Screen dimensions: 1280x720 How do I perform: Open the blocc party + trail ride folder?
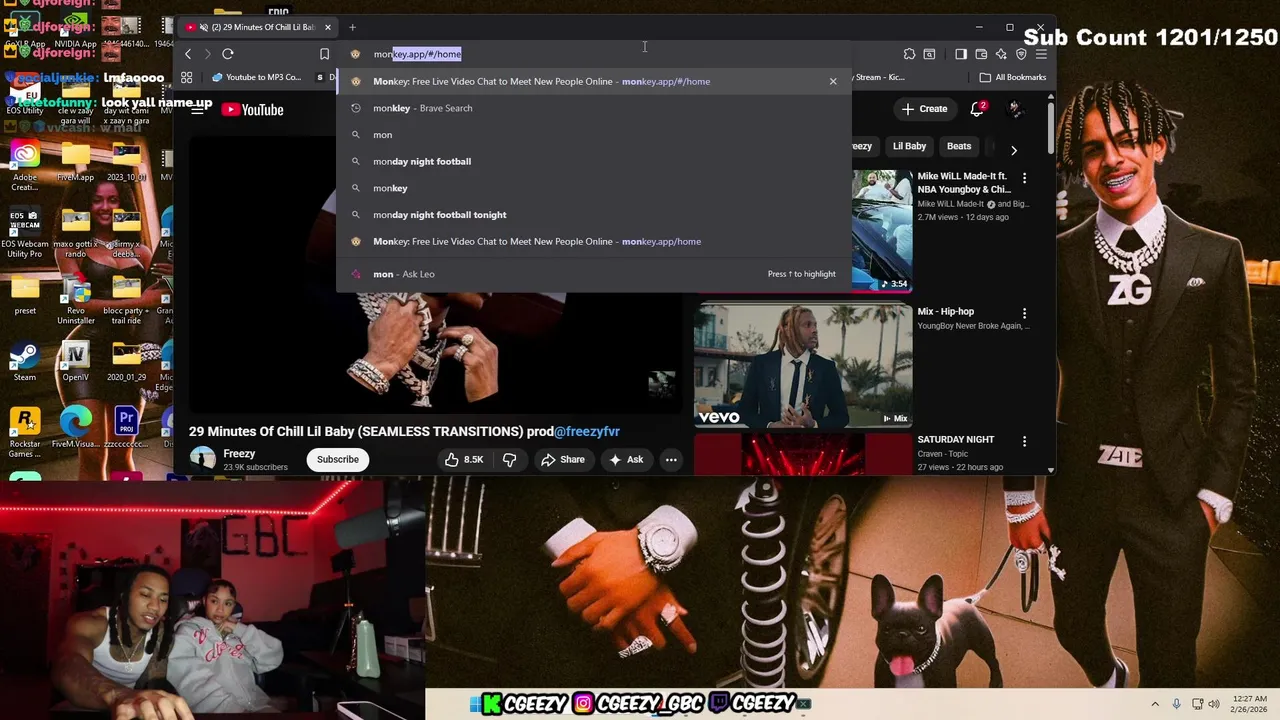click(x=127, y=301)
